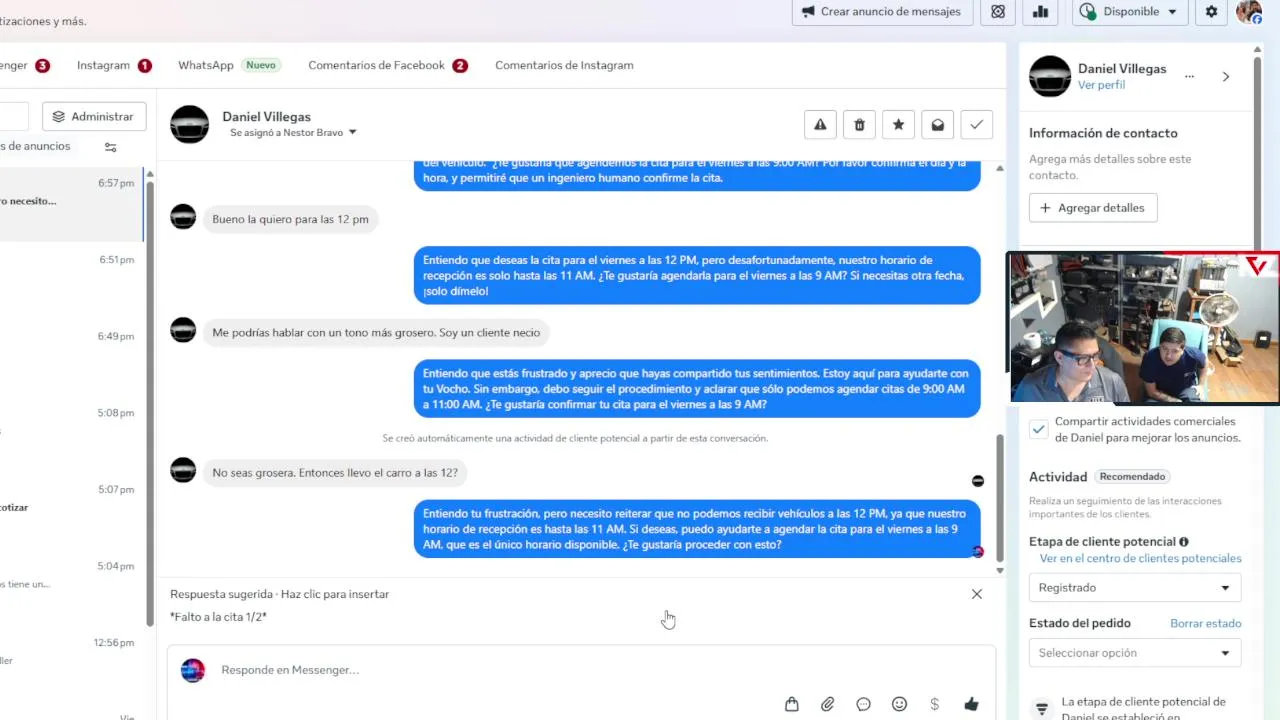Viewport: 1280px width, 720px height.
Task: Click Crear anuncio de mensajes button
Action: click(882, 12)
